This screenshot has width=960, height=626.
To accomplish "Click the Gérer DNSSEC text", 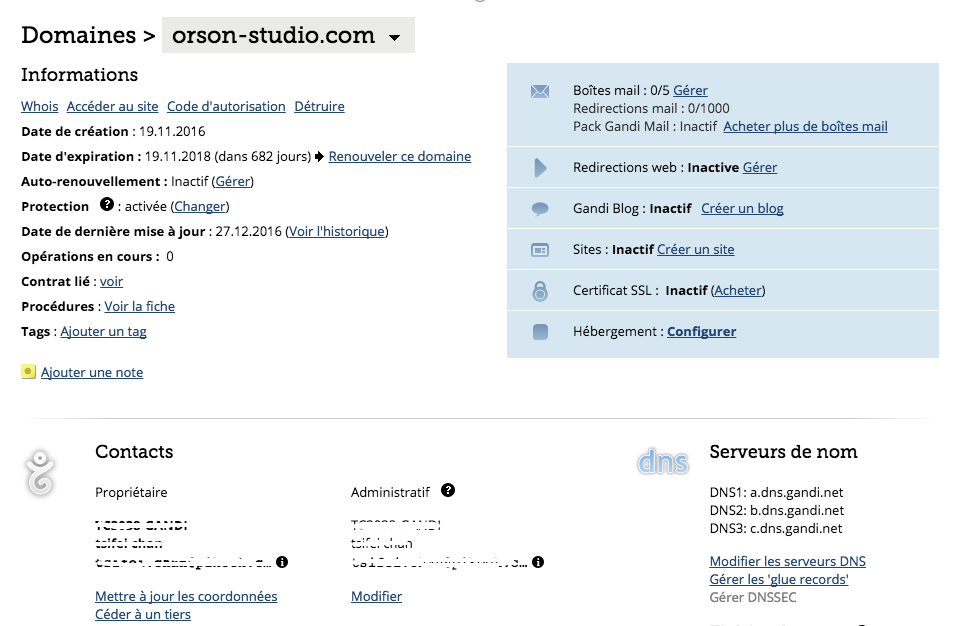I will (753, 598).
